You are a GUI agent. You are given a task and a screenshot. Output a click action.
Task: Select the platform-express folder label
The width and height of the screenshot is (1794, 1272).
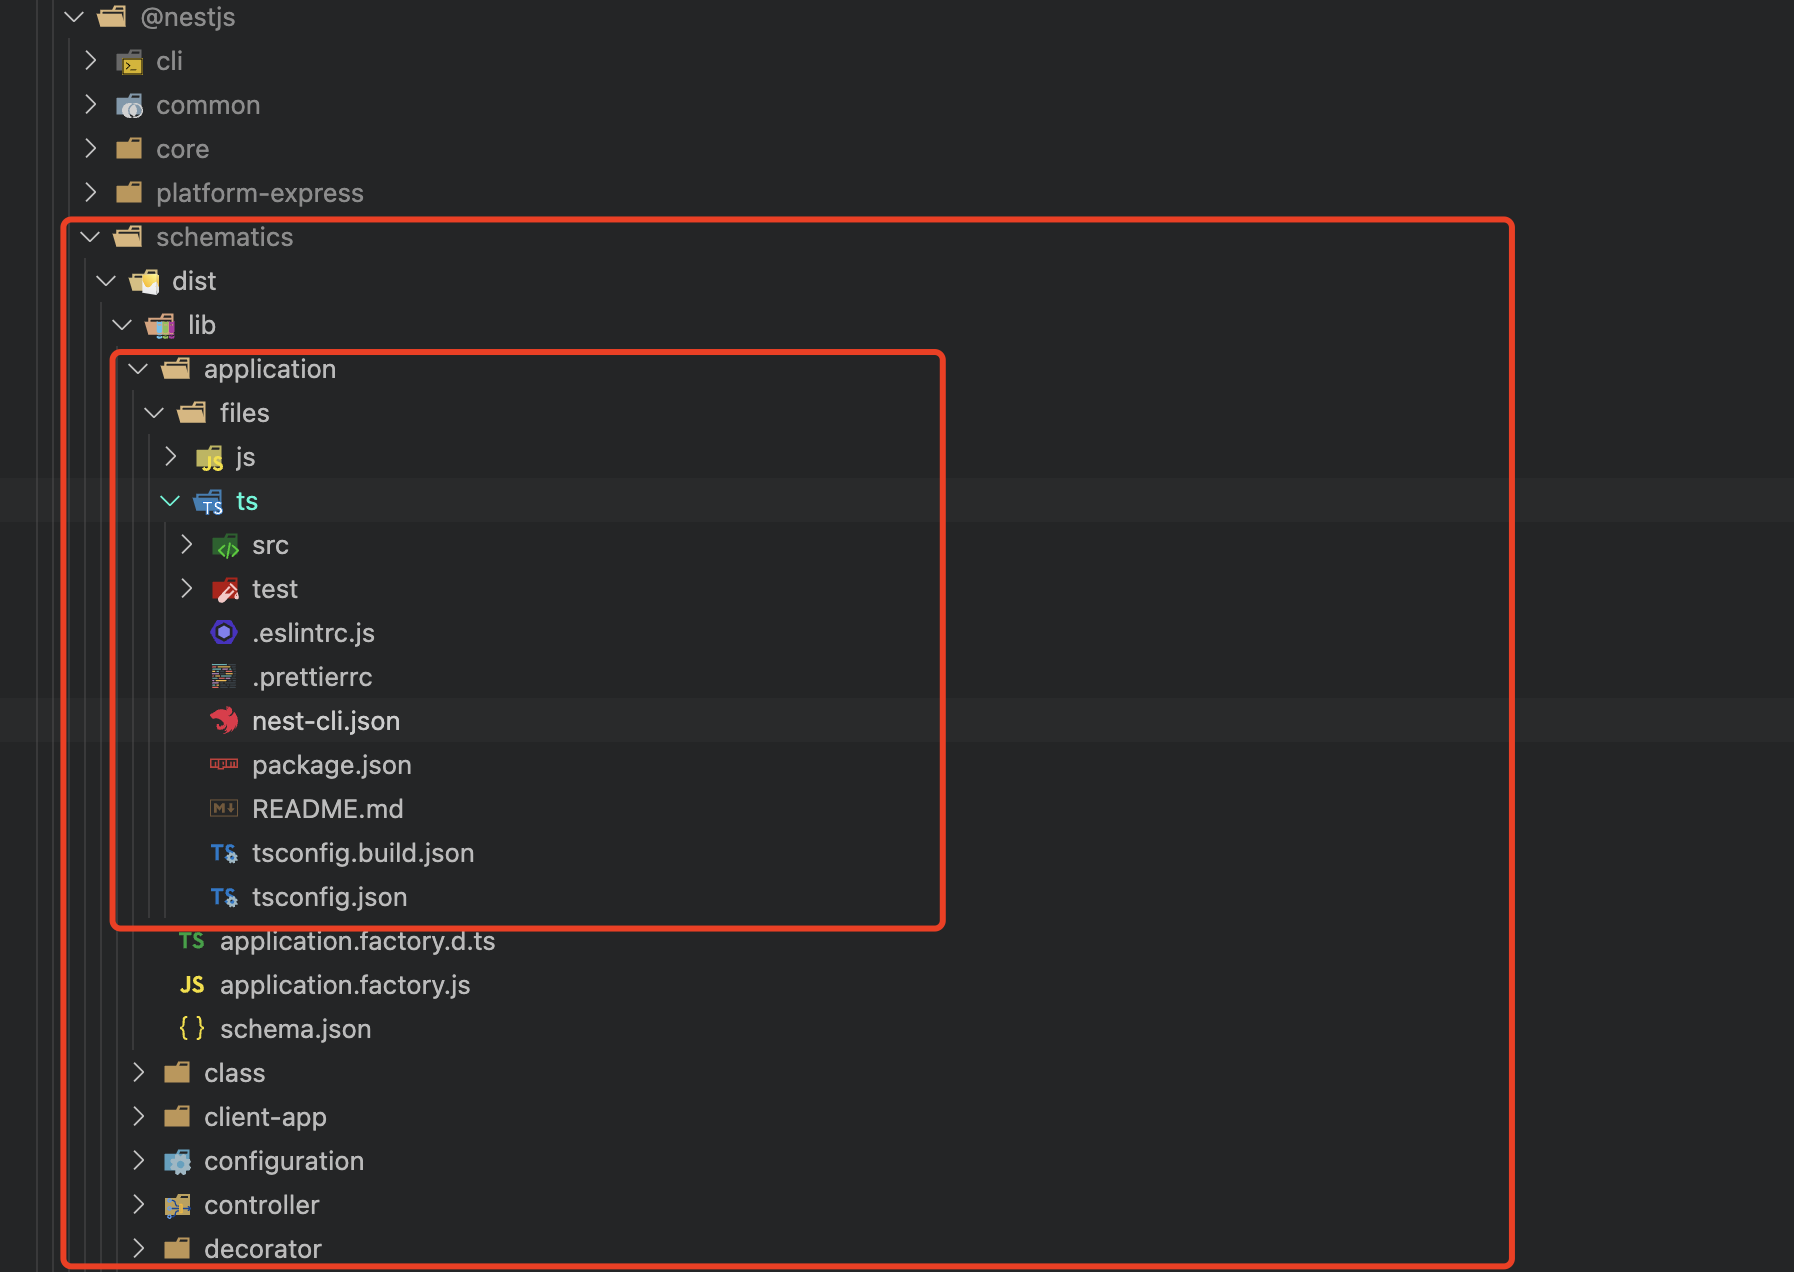pyautogui.click(x=260, y=193)
